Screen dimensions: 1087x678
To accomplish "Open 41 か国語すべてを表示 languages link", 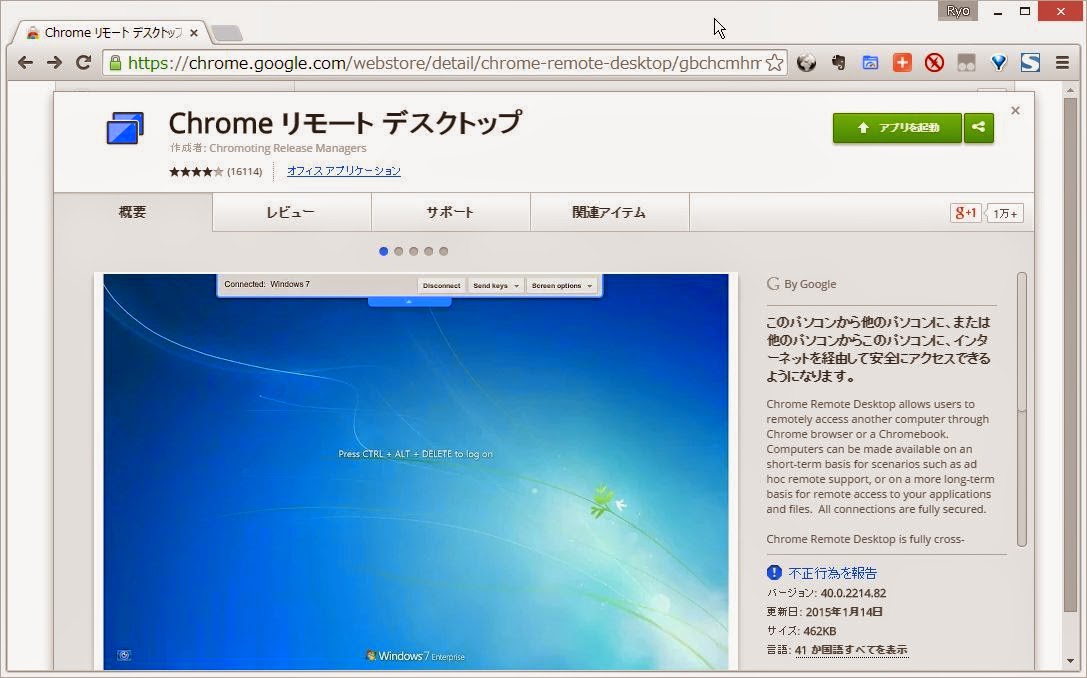I will (851, 650).
